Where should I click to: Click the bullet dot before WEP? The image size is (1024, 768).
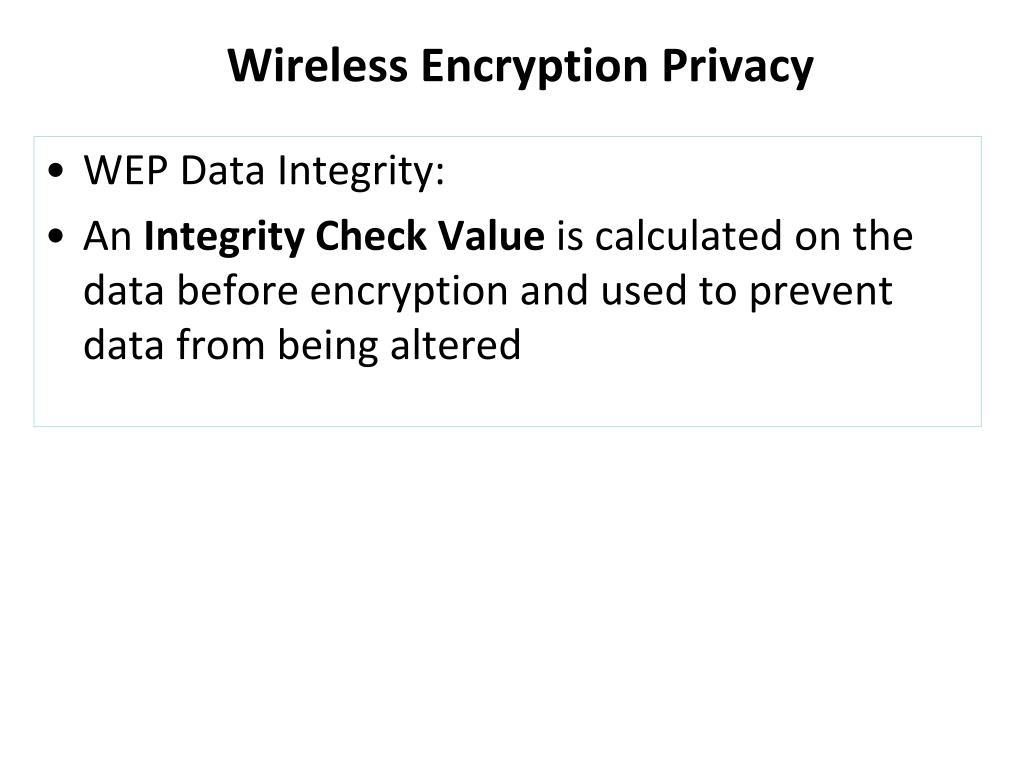(57, 171)
